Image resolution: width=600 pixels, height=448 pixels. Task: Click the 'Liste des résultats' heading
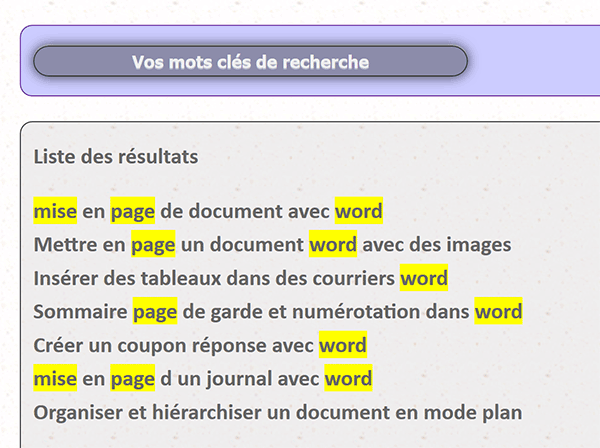(x=116, y=156)
